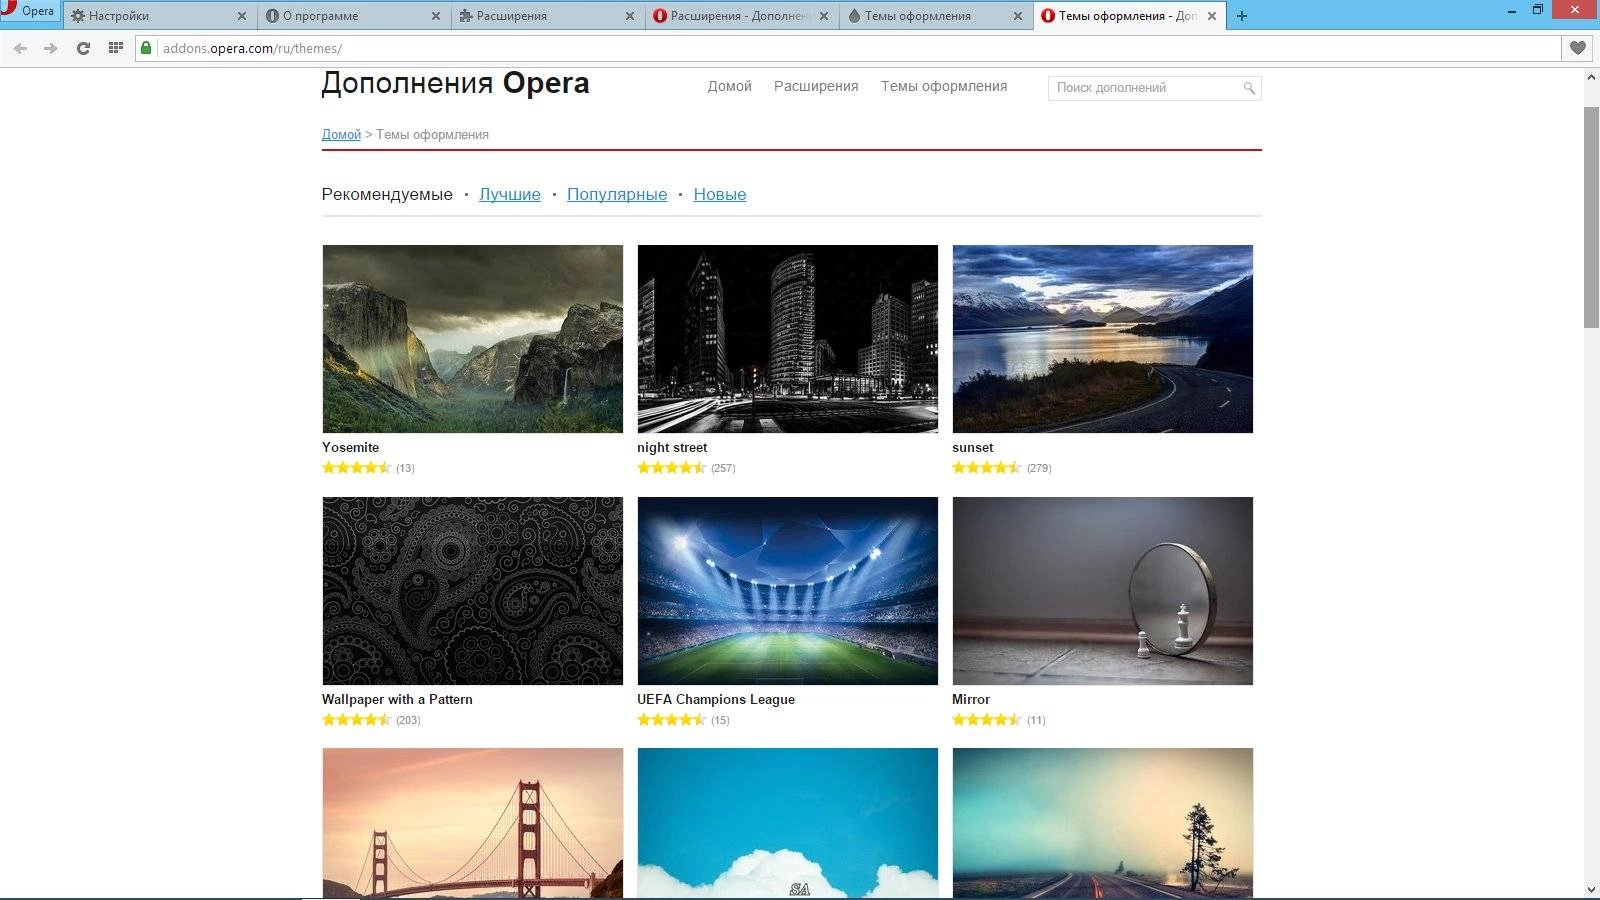The height and width of the screenshot is (900, 1600).
Task: Click the page scrollbar thumb
Action: click(x=1591, y=216)
